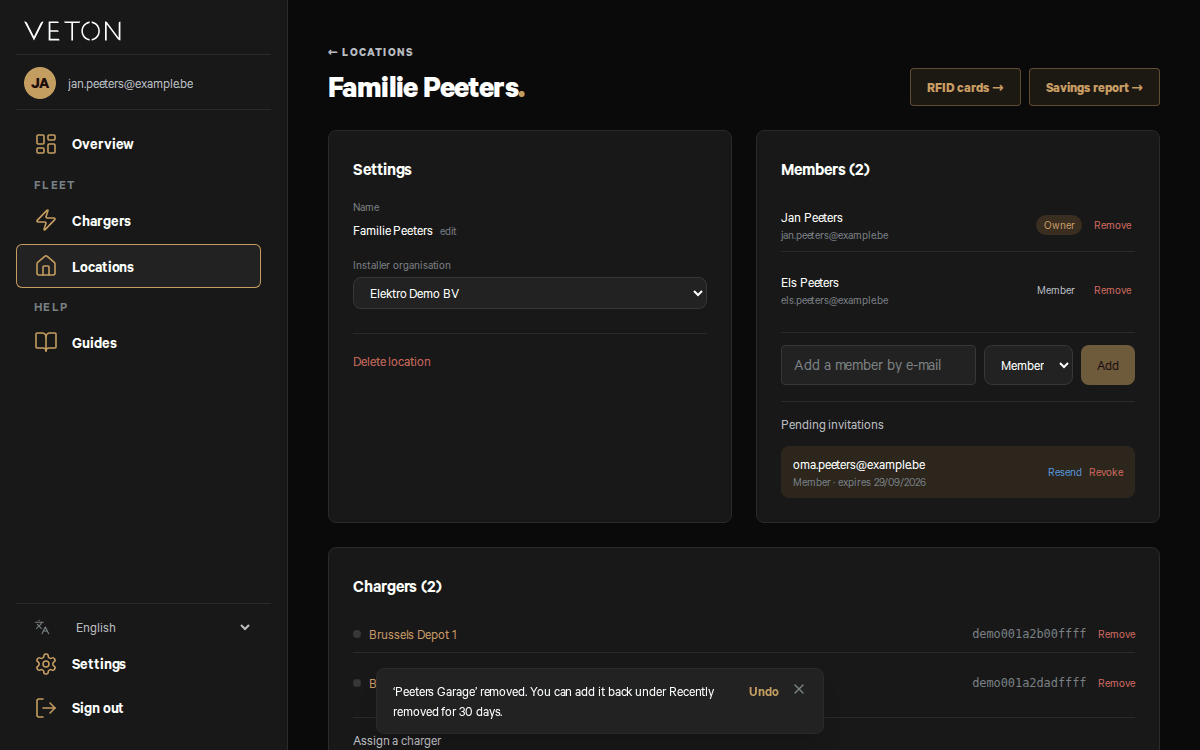Click the language translate icon

[x=42, y=627]
